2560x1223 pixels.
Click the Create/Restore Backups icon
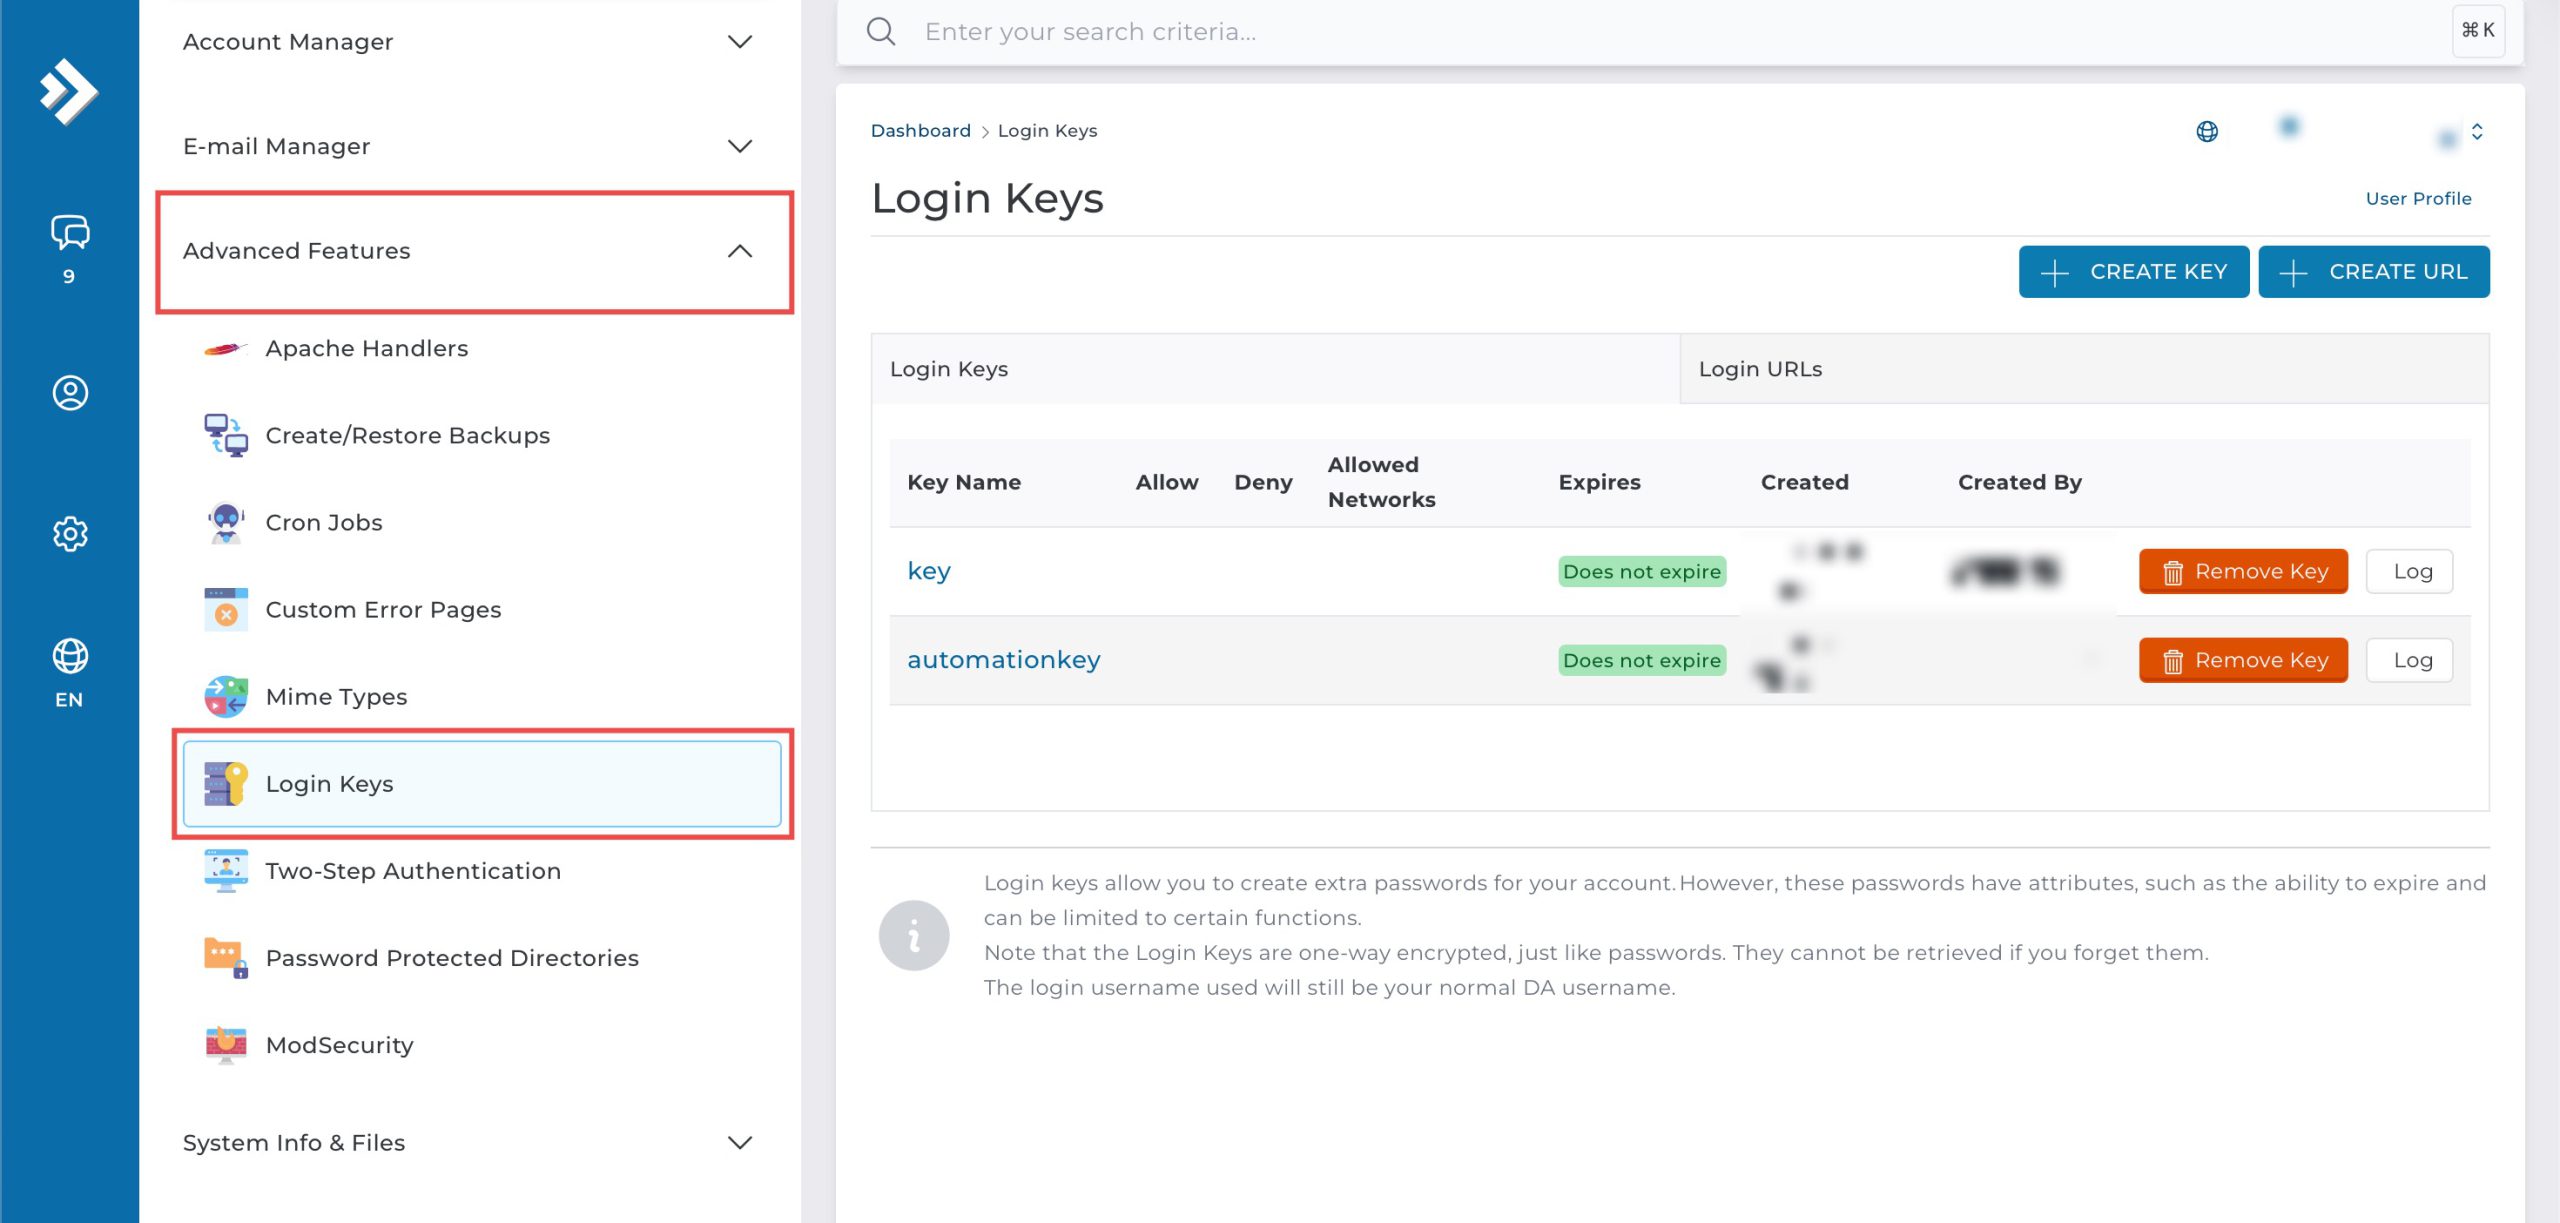[x=226, y=436]
